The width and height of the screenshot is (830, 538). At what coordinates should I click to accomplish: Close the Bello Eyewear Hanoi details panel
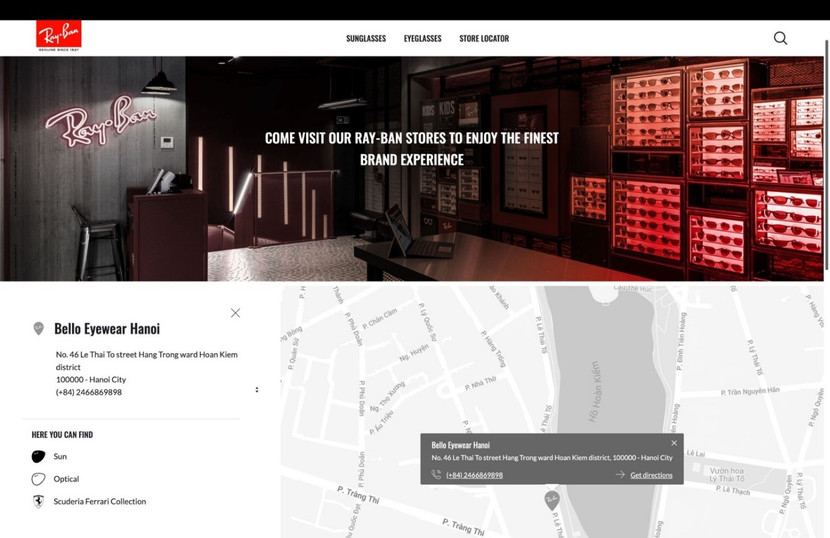pos(236,313)
